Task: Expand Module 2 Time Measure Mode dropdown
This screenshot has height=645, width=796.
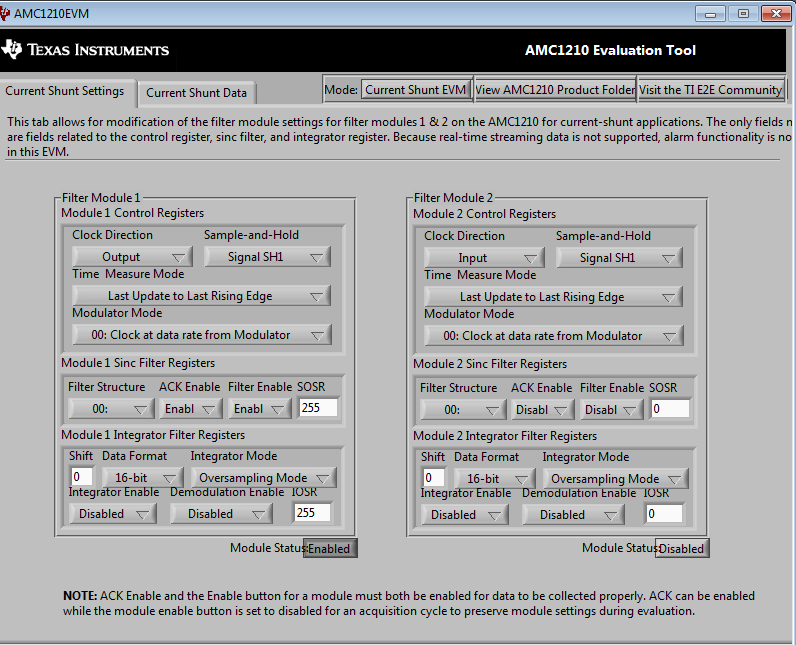Action: [x=553, y=297]
